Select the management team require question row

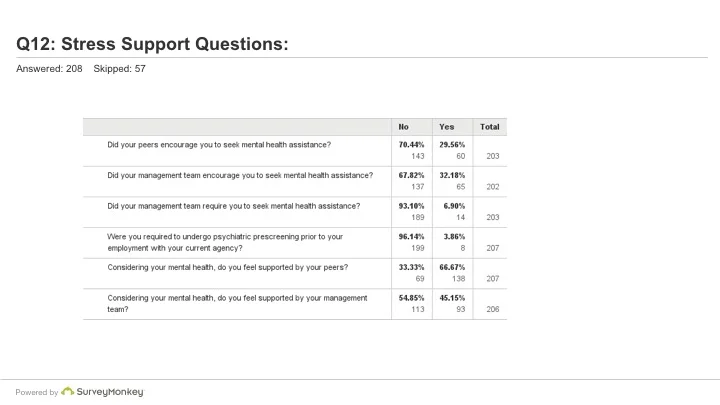295,212
